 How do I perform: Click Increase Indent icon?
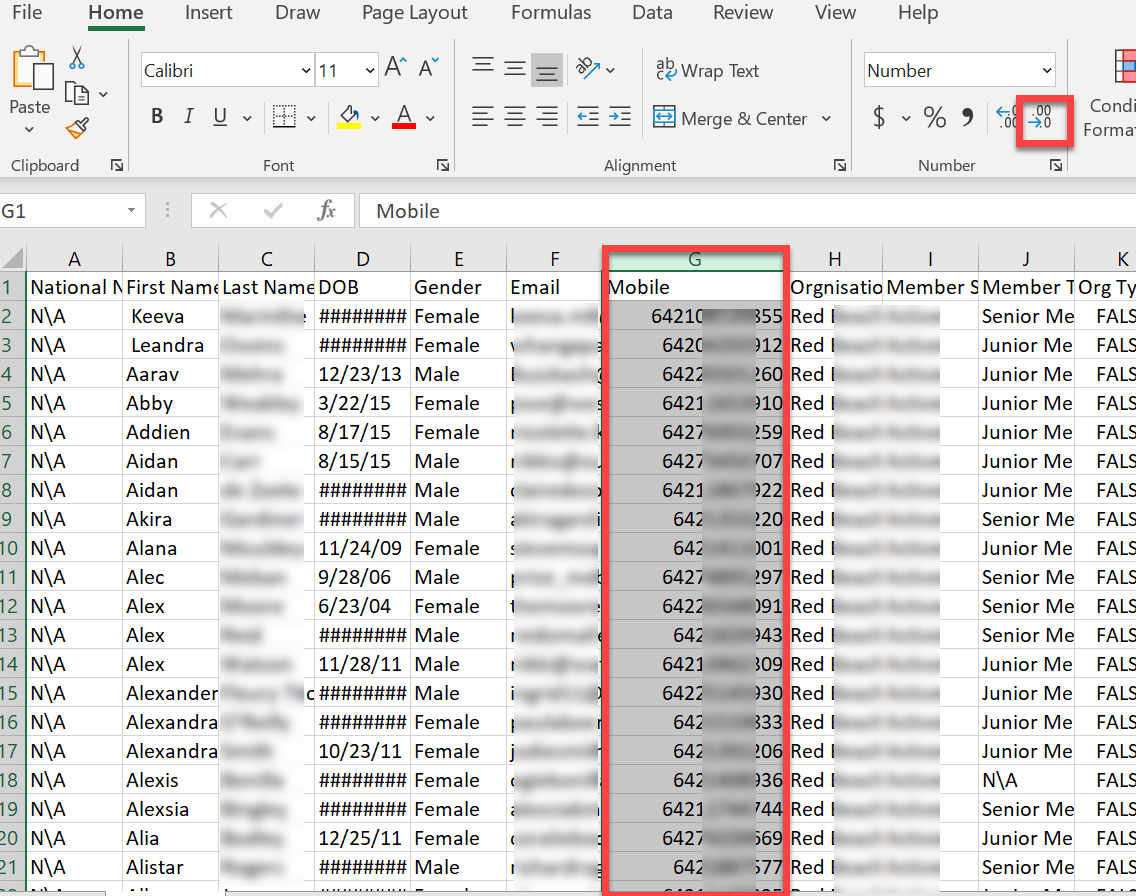coord(620,118)
